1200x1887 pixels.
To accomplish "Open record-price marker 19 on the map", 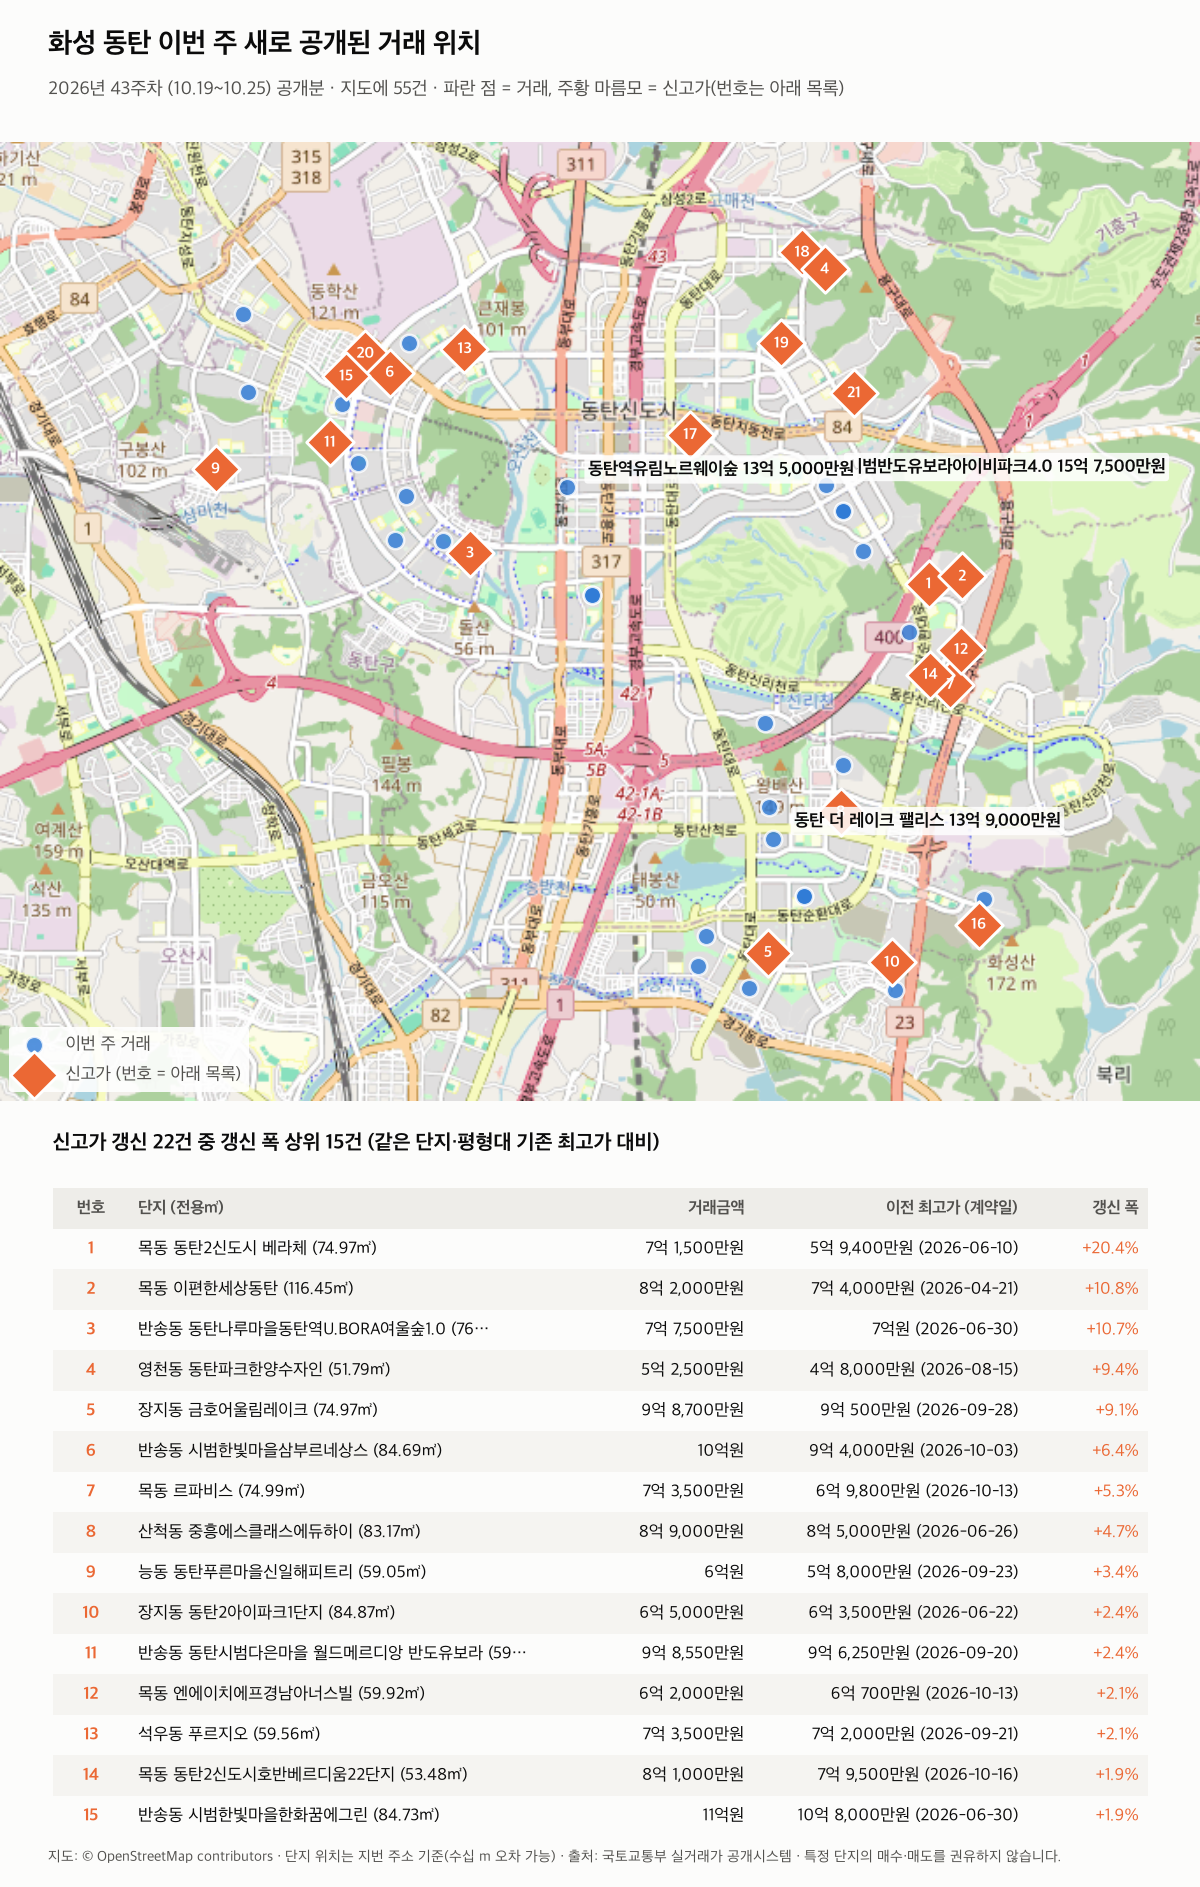I will tap(781, 342).
